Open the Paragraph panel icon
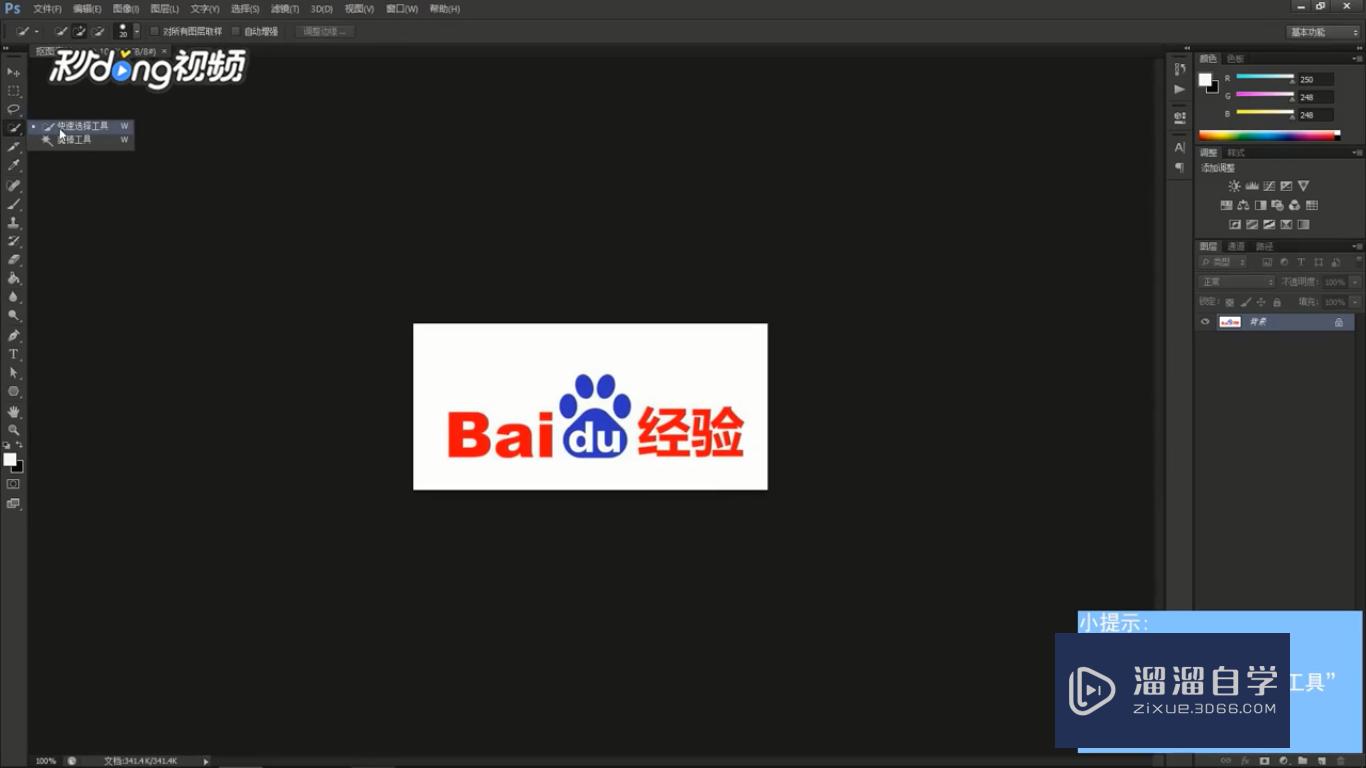The width and height of the screenshot is (1366, 768). pos(1180,167)
